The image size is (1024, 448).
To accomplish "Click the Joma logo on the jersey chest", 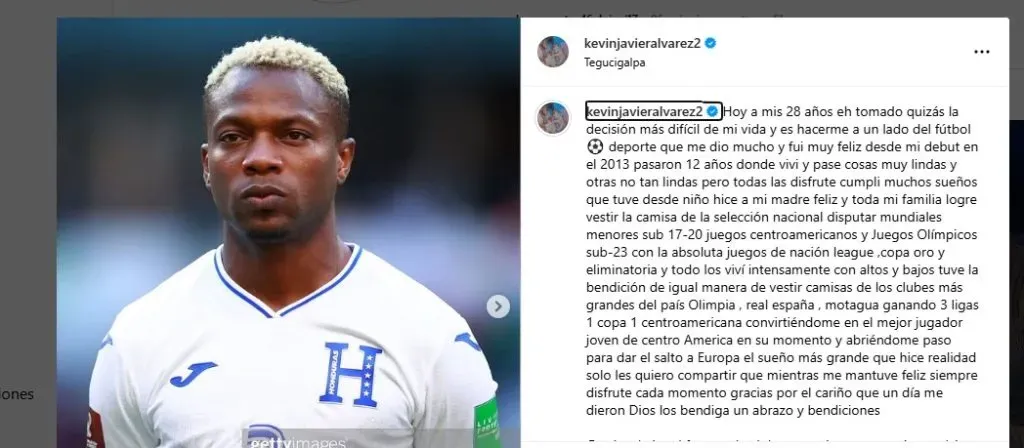I will coord(192,374).
